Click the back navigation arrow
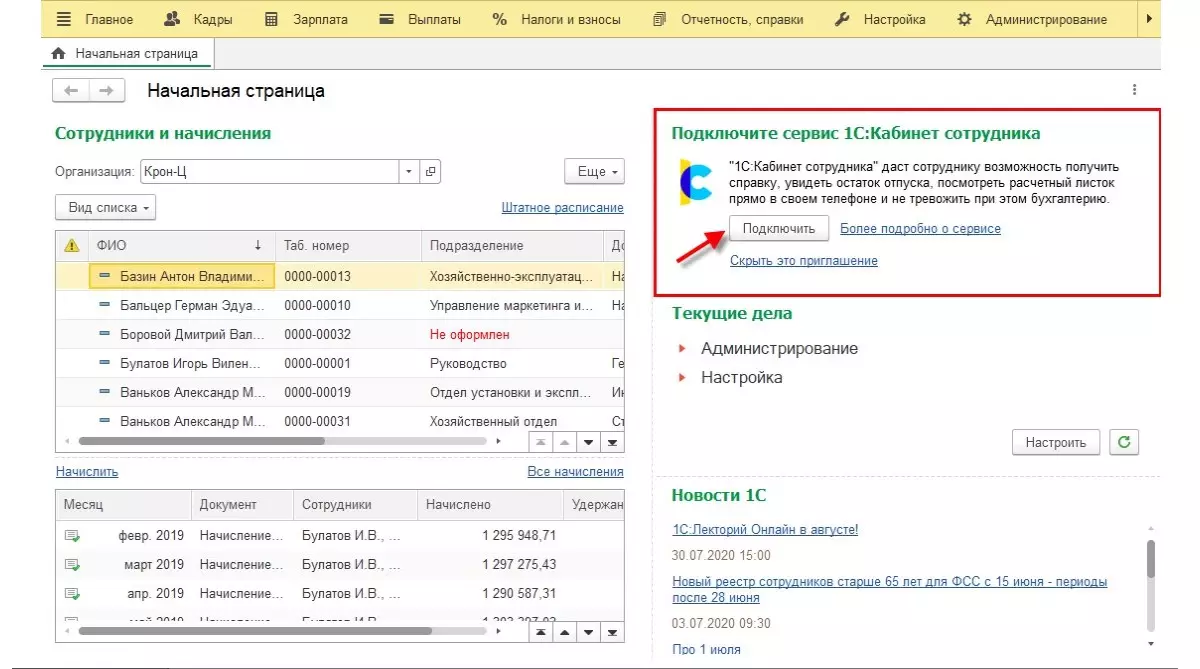The width and height of the screenshot is (1200, 669). point(71,91)
